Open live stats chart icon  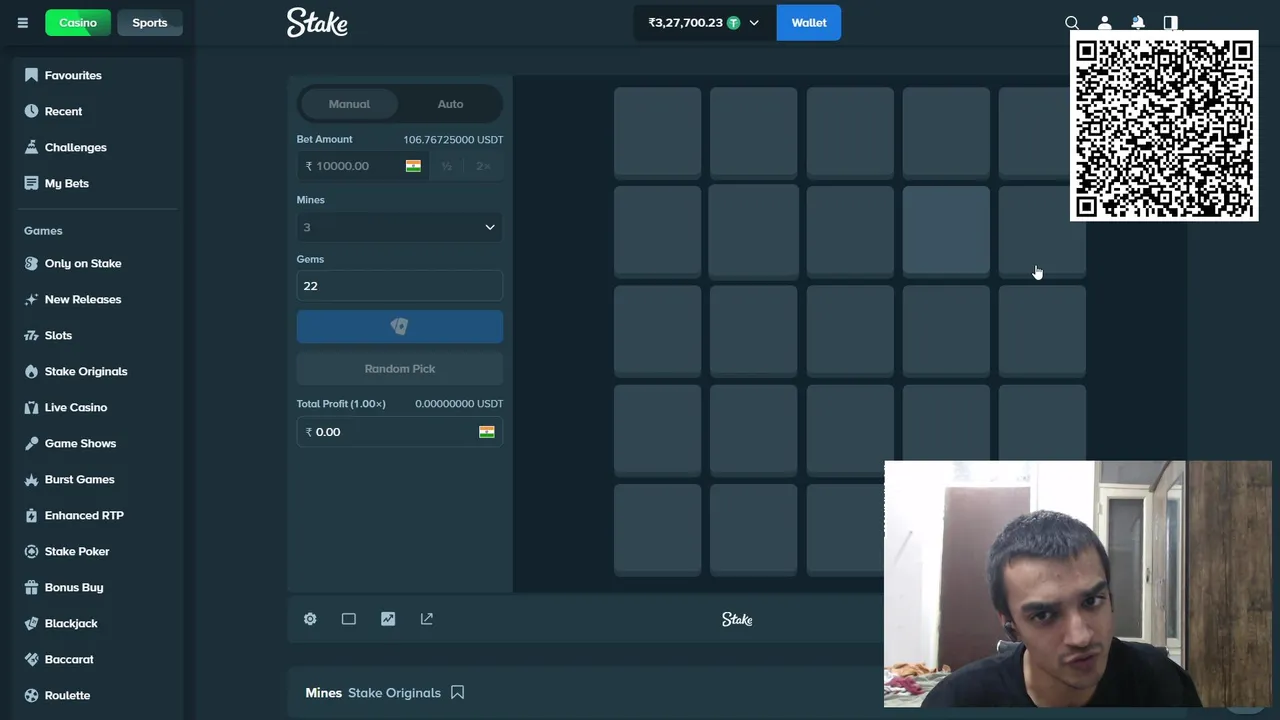point(388,619)
